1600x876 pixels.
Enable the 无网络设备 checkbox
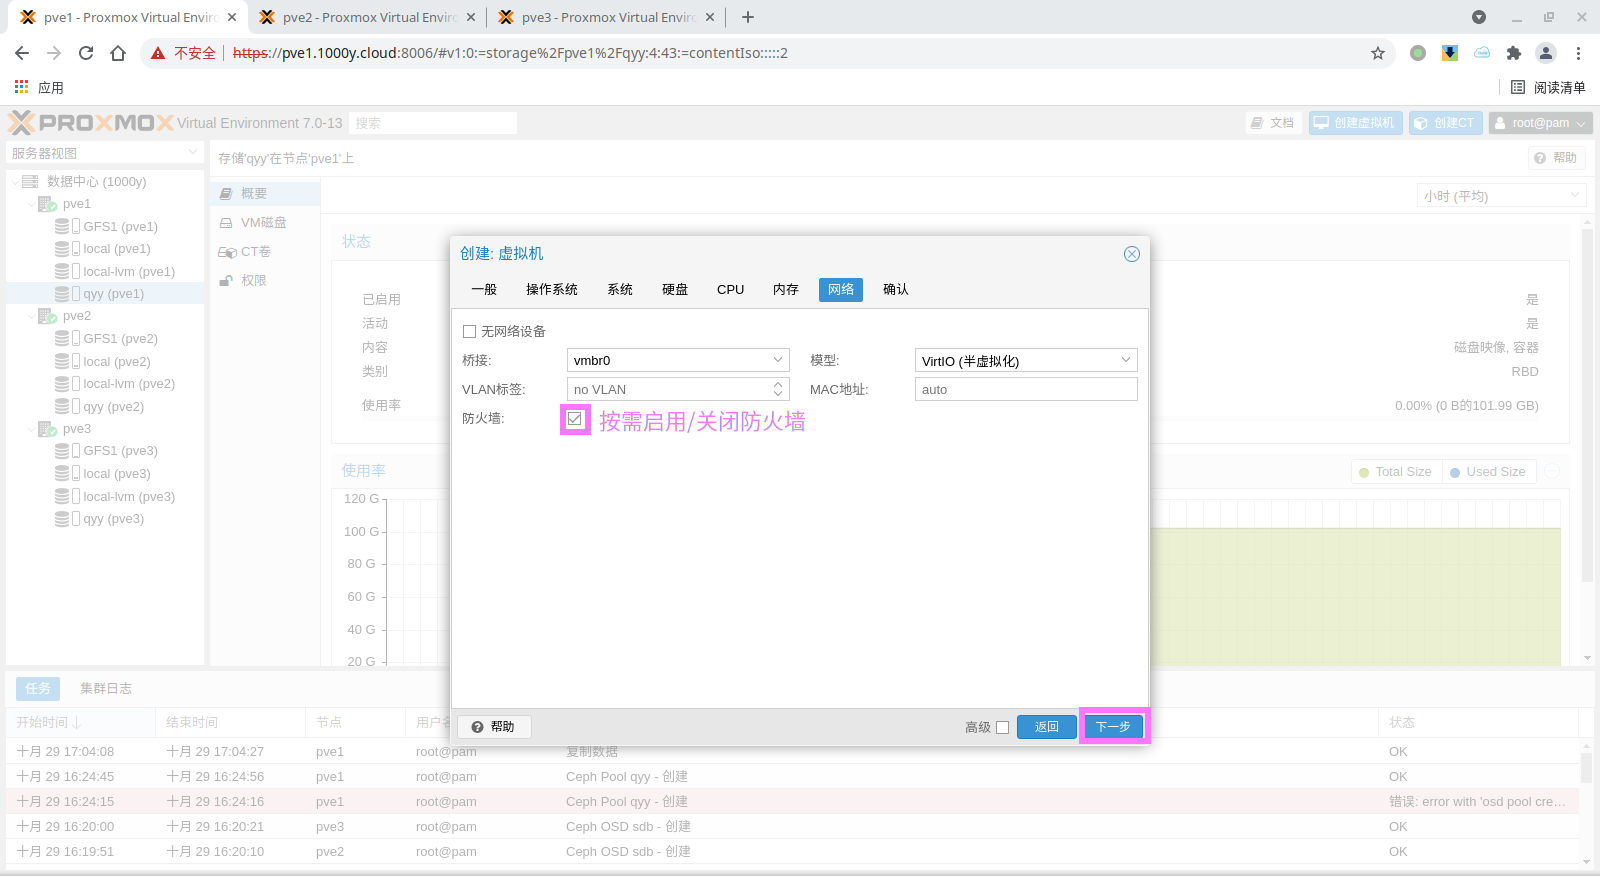pyautogui.click(x=469, y=332)
